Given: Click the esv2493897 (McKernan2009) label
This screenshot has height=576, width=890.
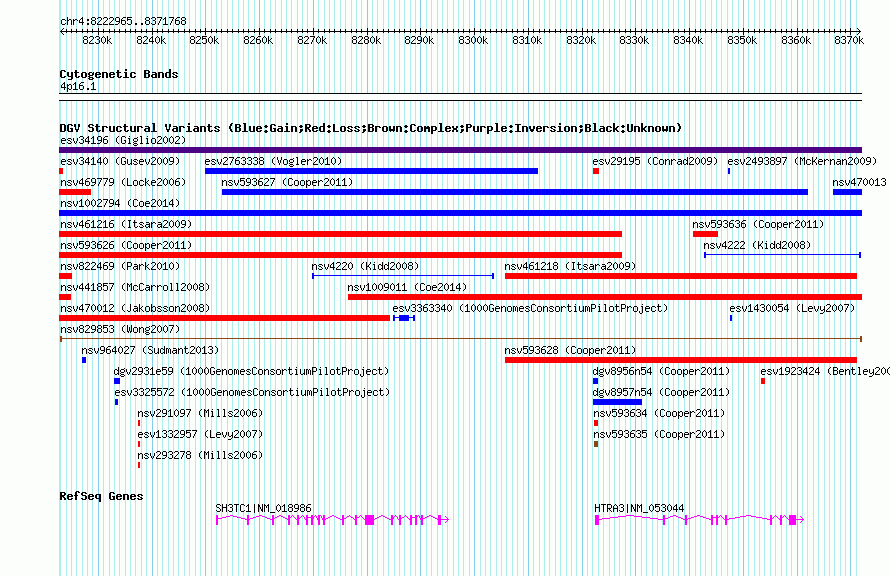Looking at the screenshot, I should click(x=802, y=161).
